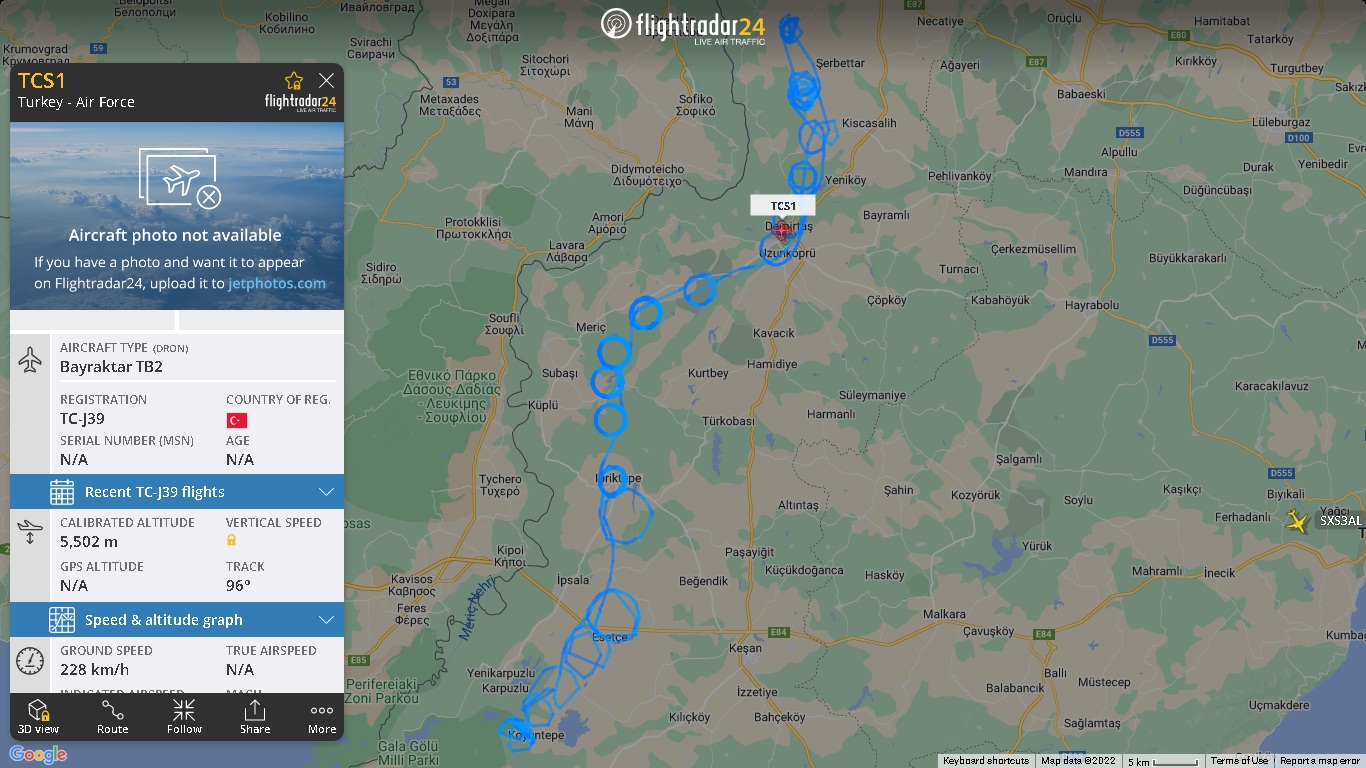Close the TCS1 flight details panel
The height and width of the screenshot is (768, 1366).
[326, 80]
